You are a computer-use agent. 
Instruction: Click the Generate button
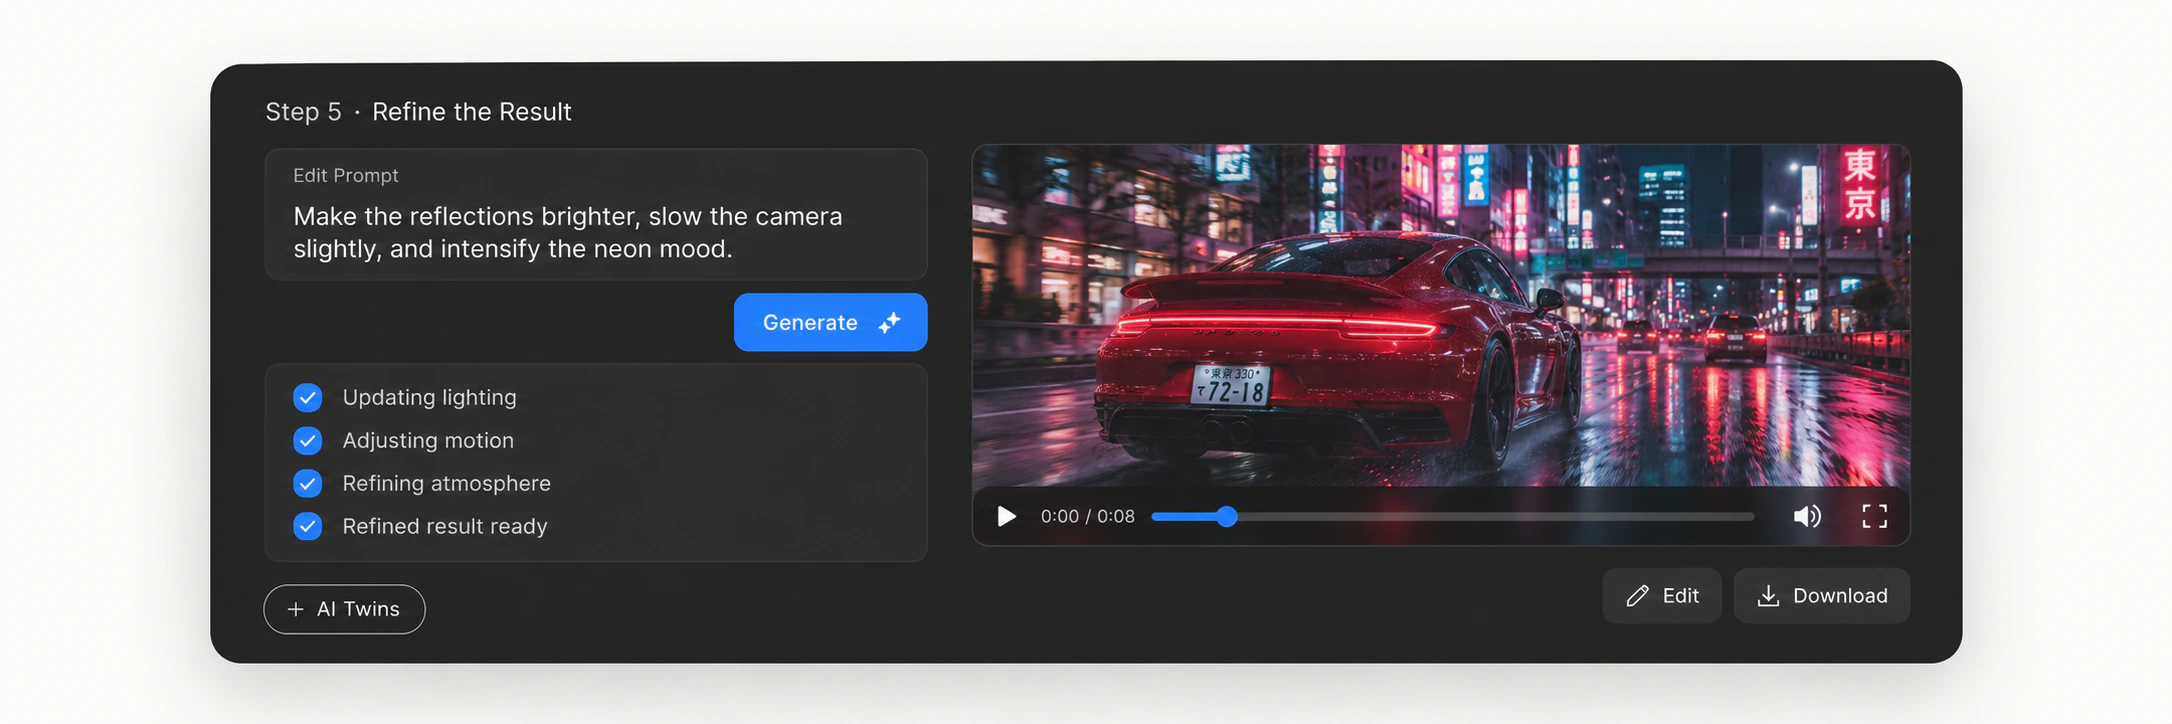(830, 322)
